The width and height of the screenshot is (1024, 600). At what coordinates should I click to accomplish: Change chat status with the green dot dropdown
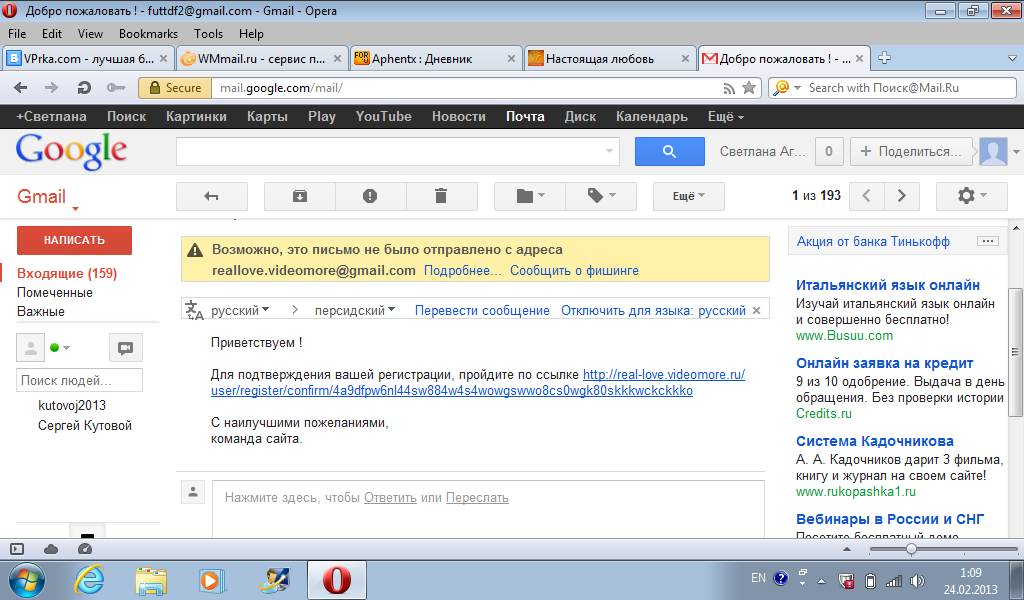pyautogui.click(x=60, y=348)
